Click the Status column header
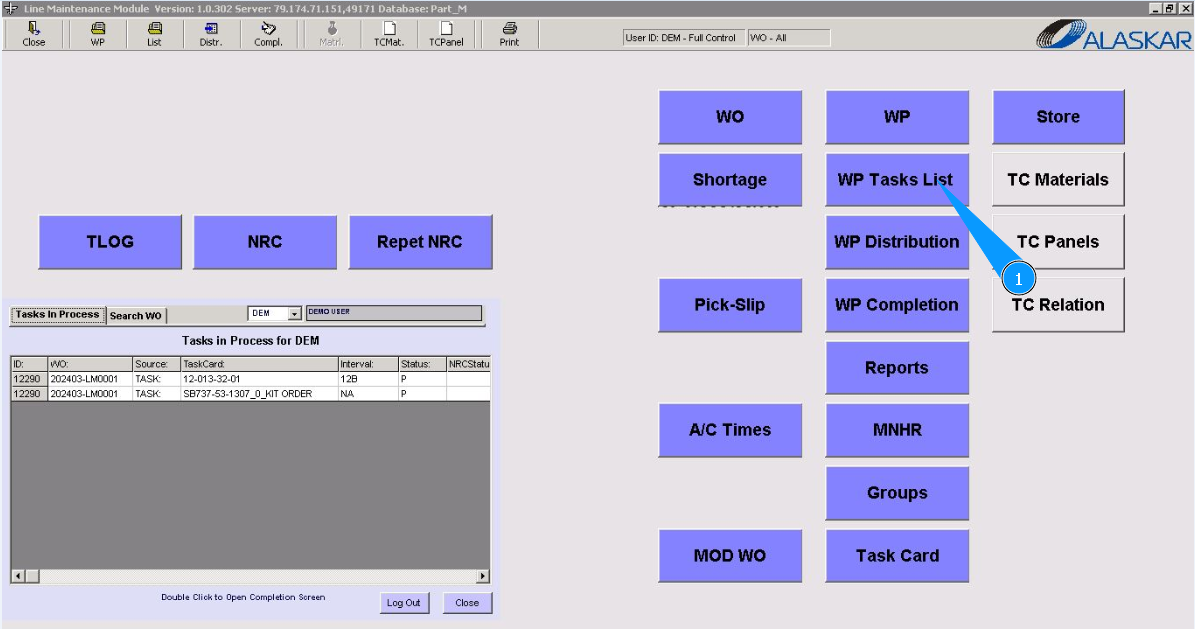The width and height of the screenshot is (1195, 634). point(422,364)
